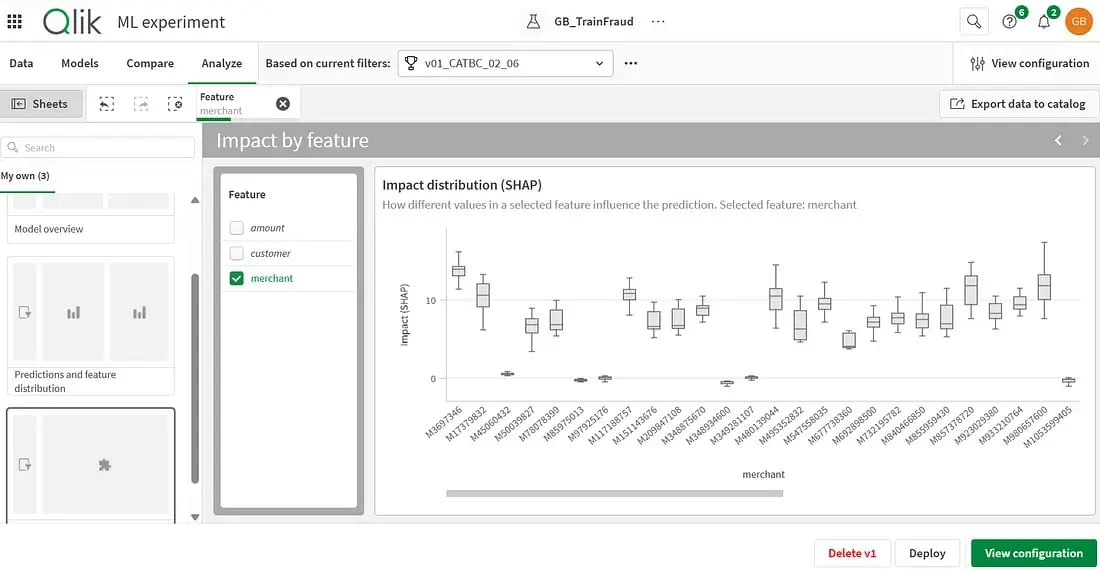Screen dimensions: 1100x570
Task: Uncheck the merchant feature checkbox
Action: pos(237,278)
